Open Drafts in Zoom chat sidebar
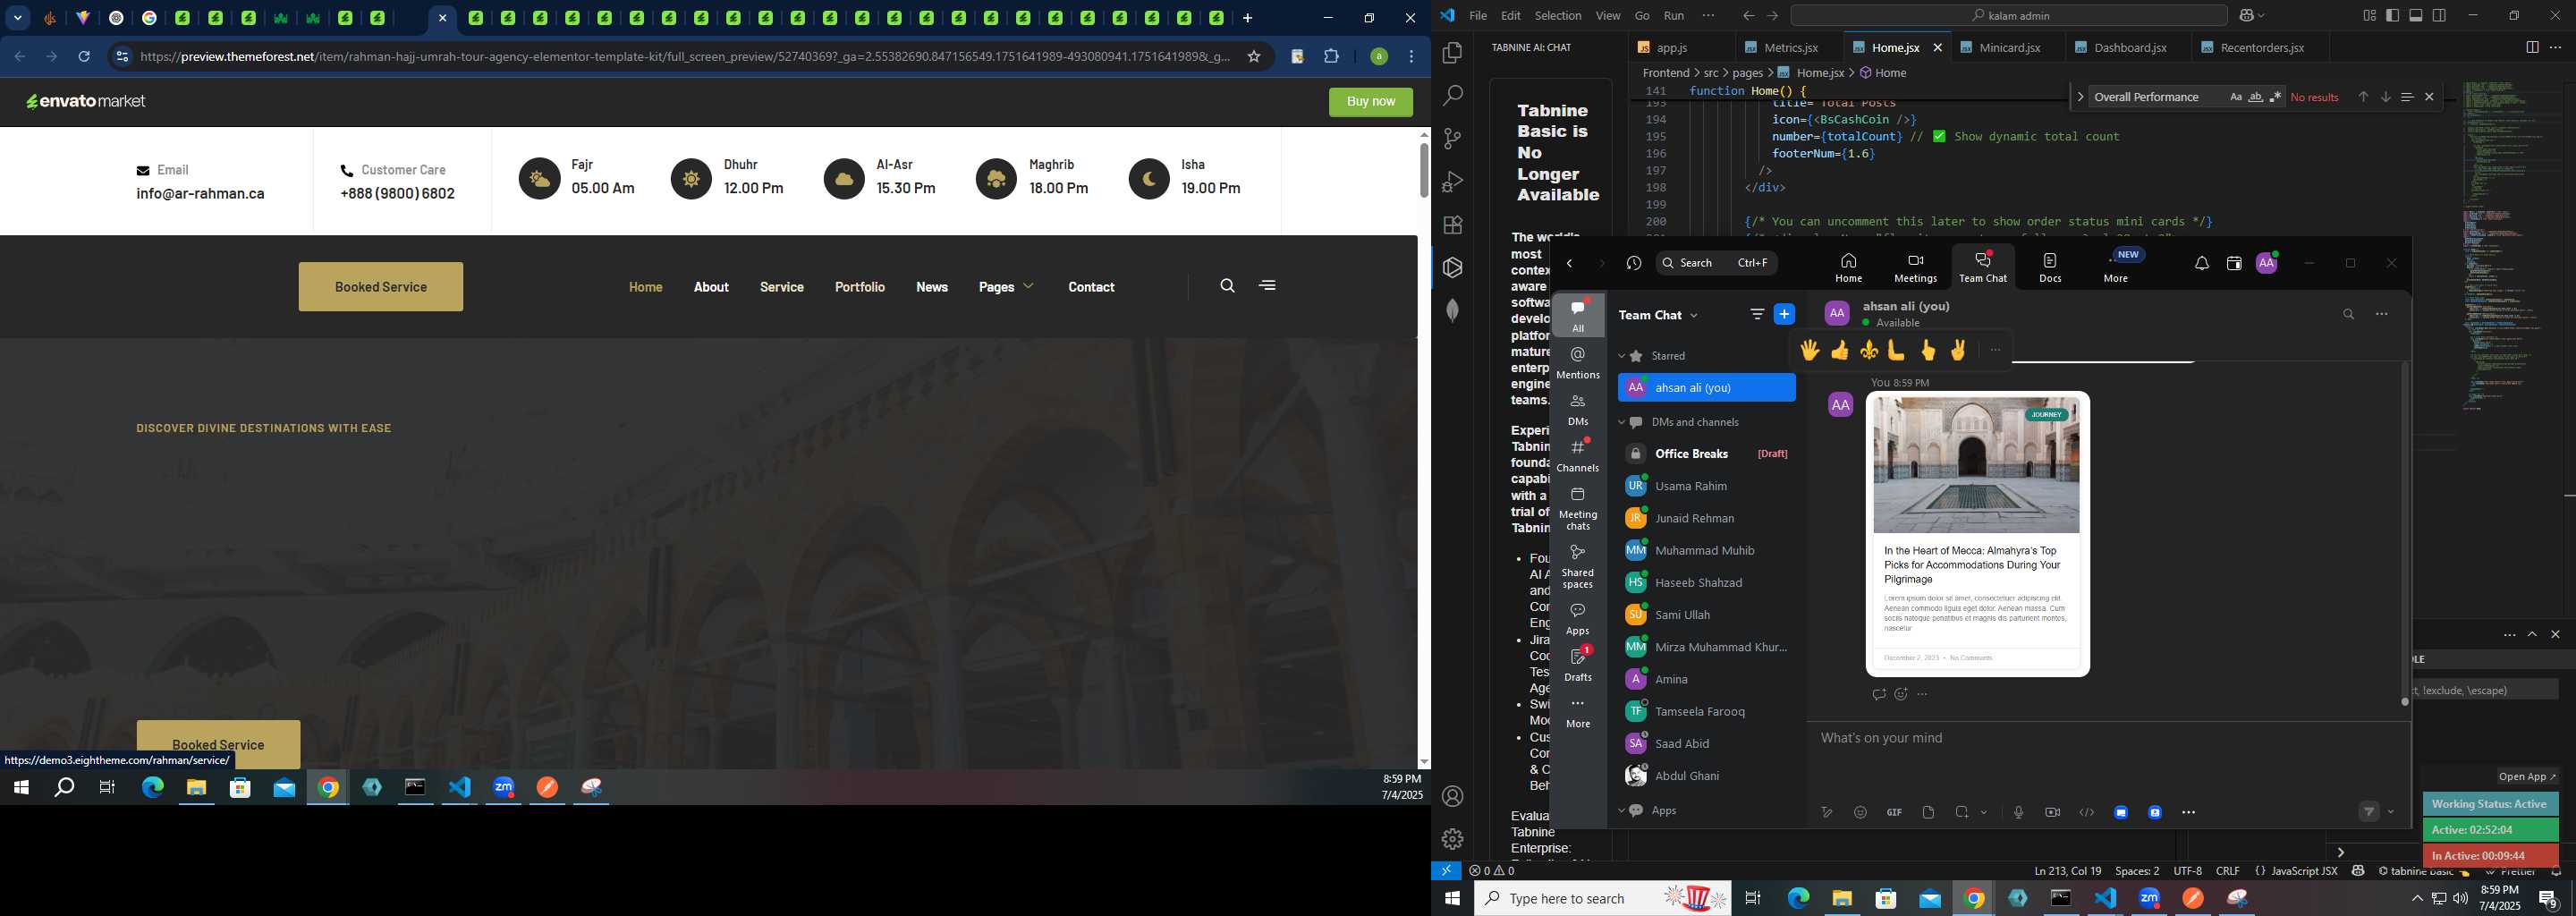Viewport: 2576px width, 916px height. [x=1578, y=664]
